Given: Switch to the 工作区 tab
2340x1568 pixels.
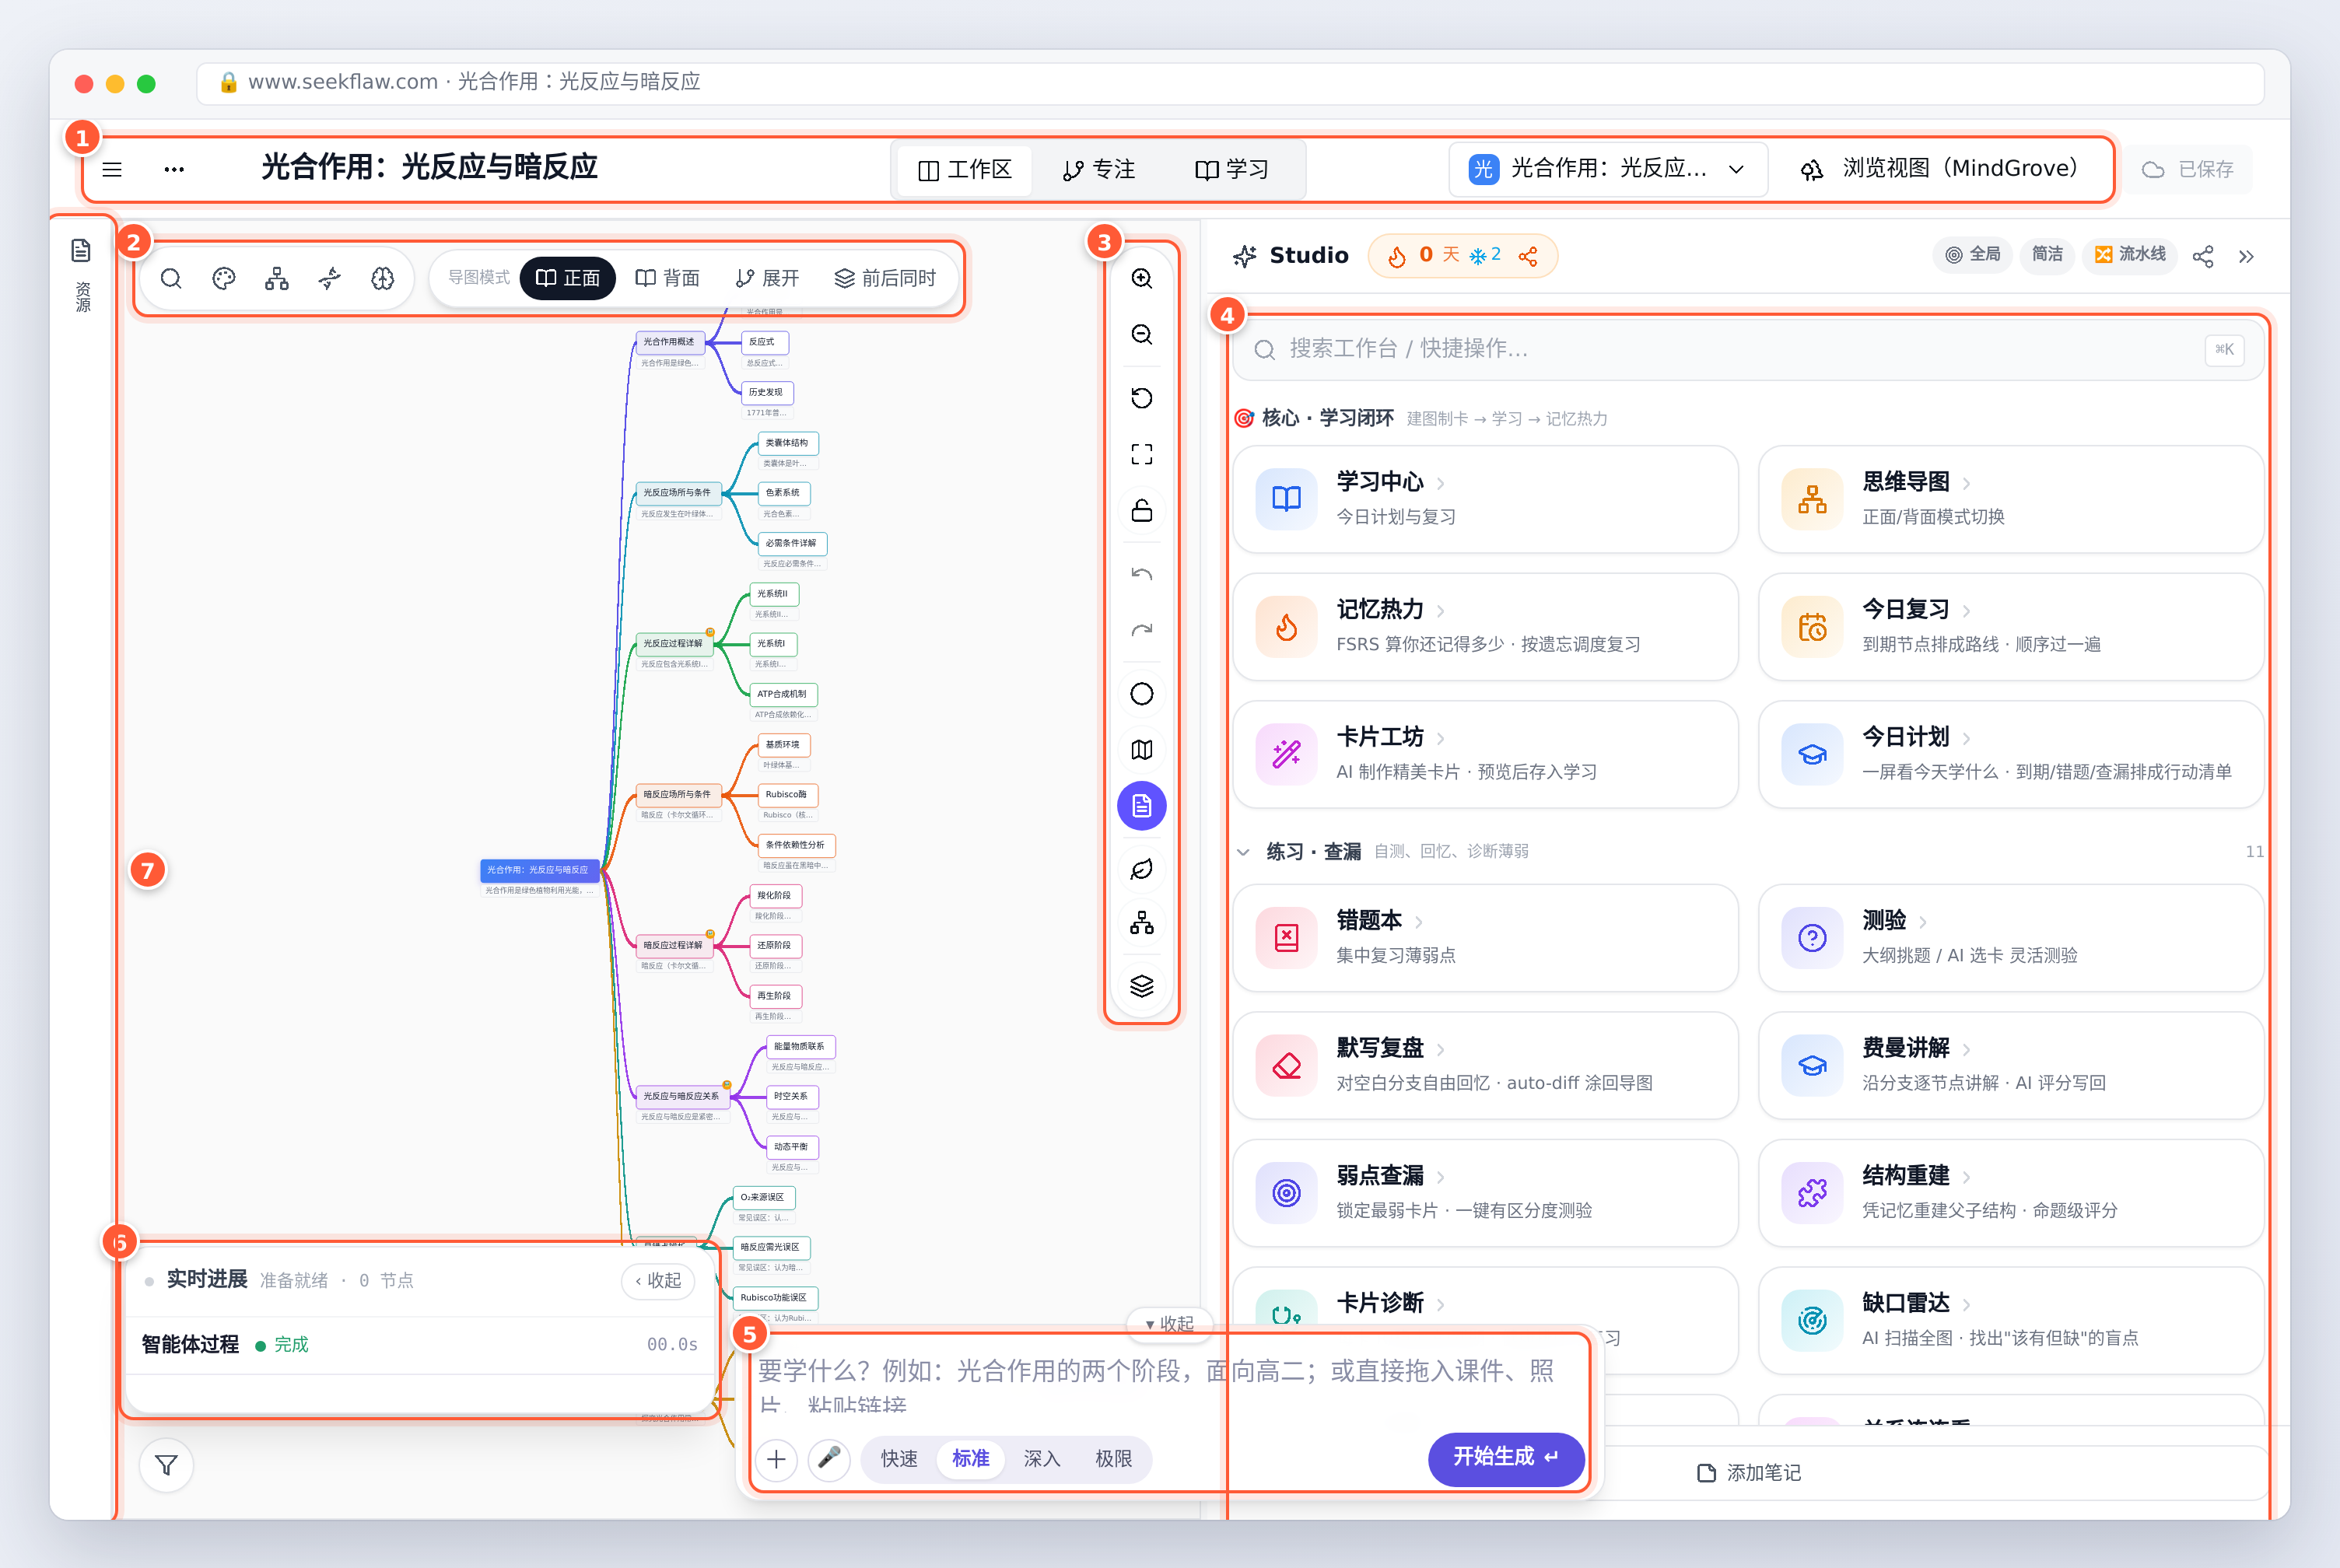Looking at the screenshot, I should pos(965,170).
